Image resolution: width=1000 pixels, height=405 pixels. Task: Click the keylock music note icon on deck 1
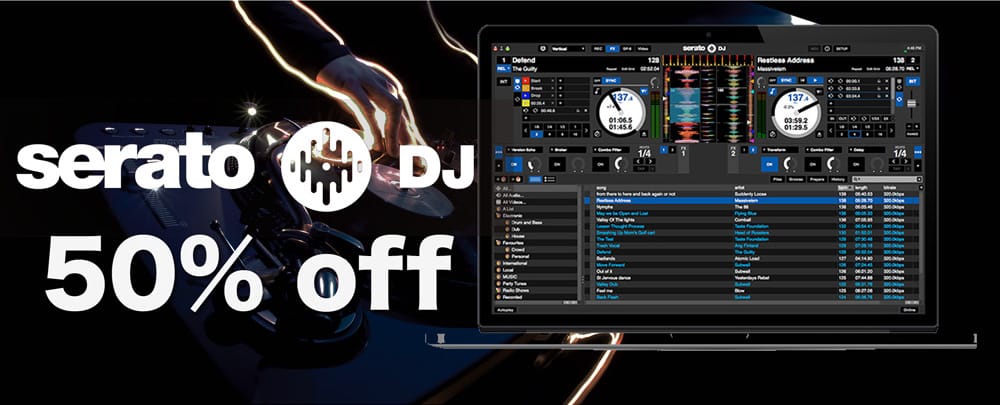coord(598,91)
